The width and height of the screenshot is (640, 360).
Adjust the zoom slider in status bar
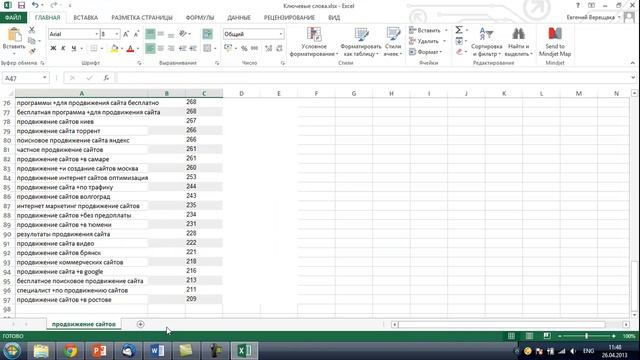click(587, 336)
